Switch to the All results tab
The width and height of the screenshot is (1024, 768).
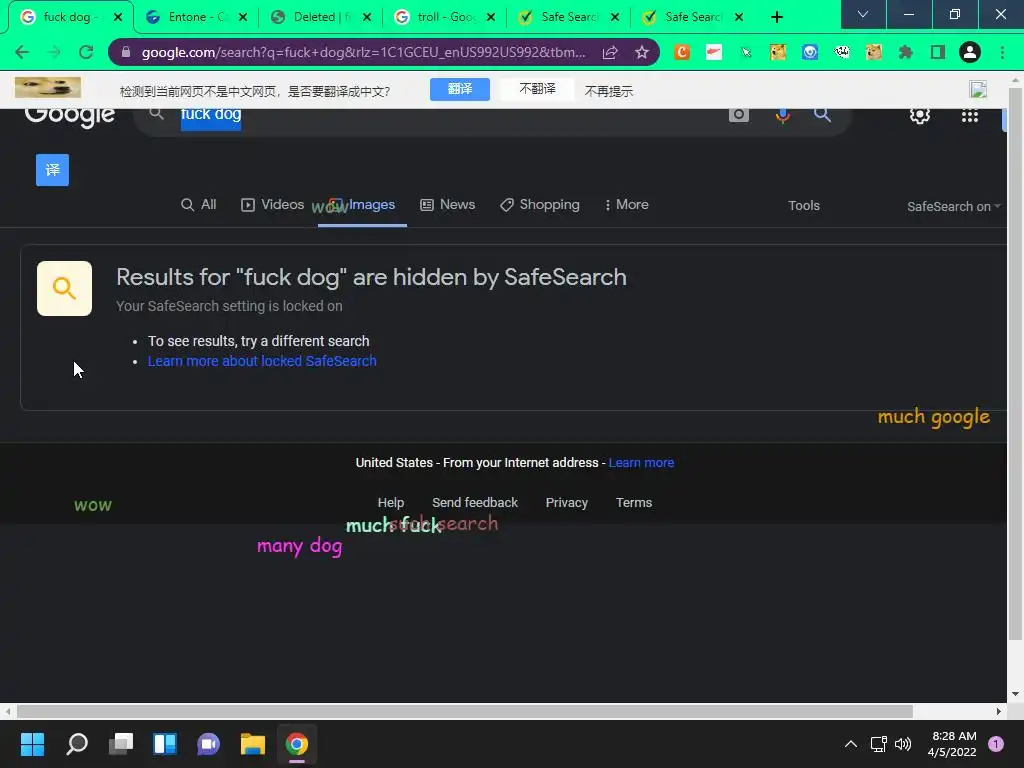[x=199, y=204]
